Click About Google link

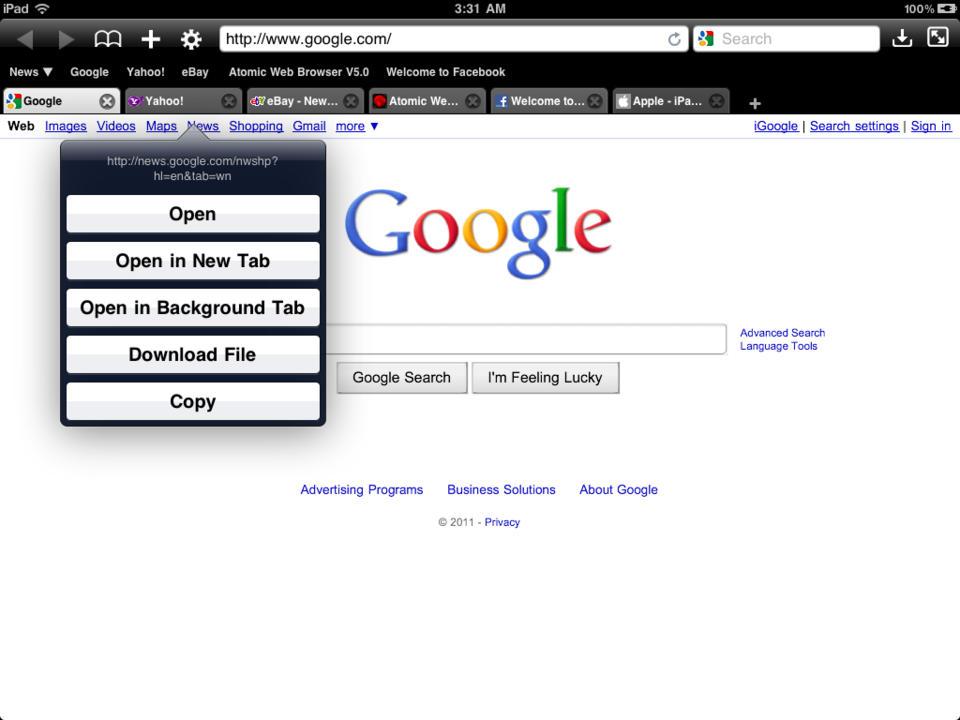618,490
